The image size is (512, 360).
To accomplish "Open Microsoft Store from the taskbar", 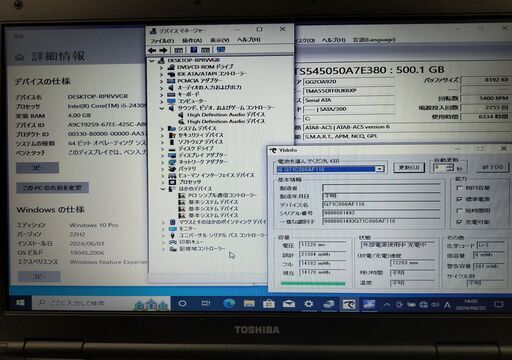I will click(x=269, y=304).
